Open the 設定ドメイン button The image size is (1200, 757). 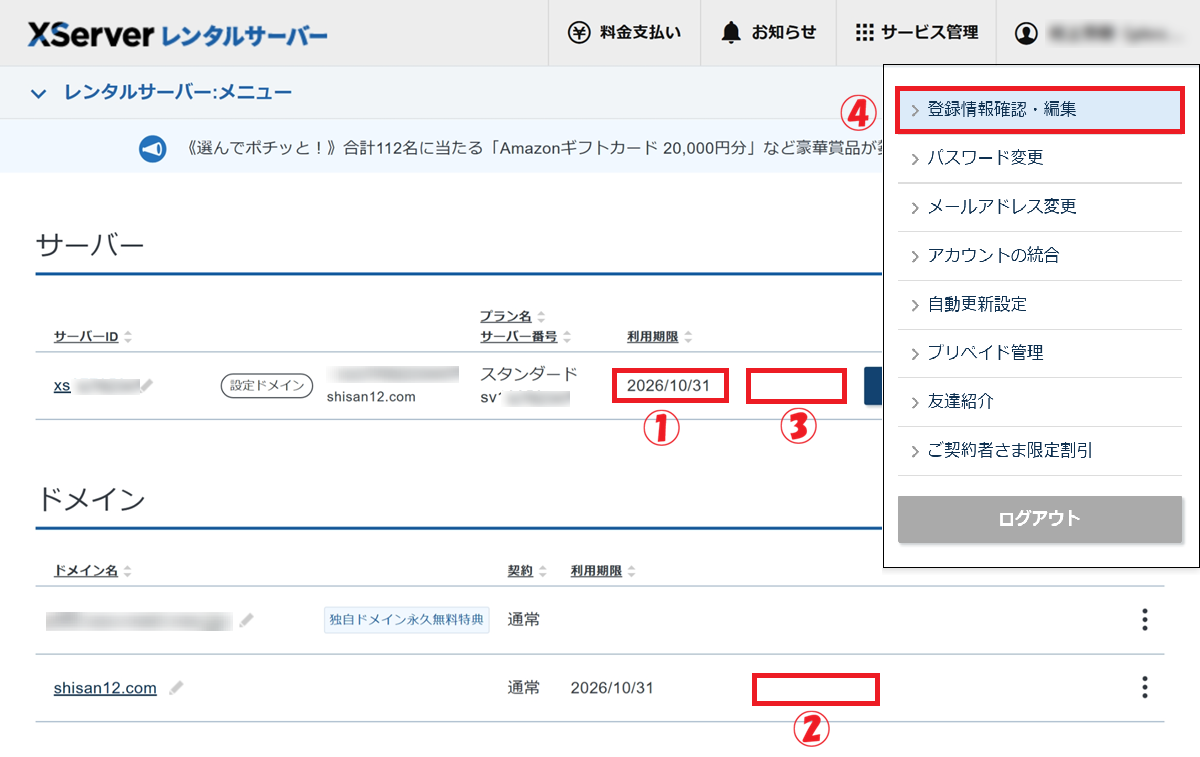click(x=266, y=385)
